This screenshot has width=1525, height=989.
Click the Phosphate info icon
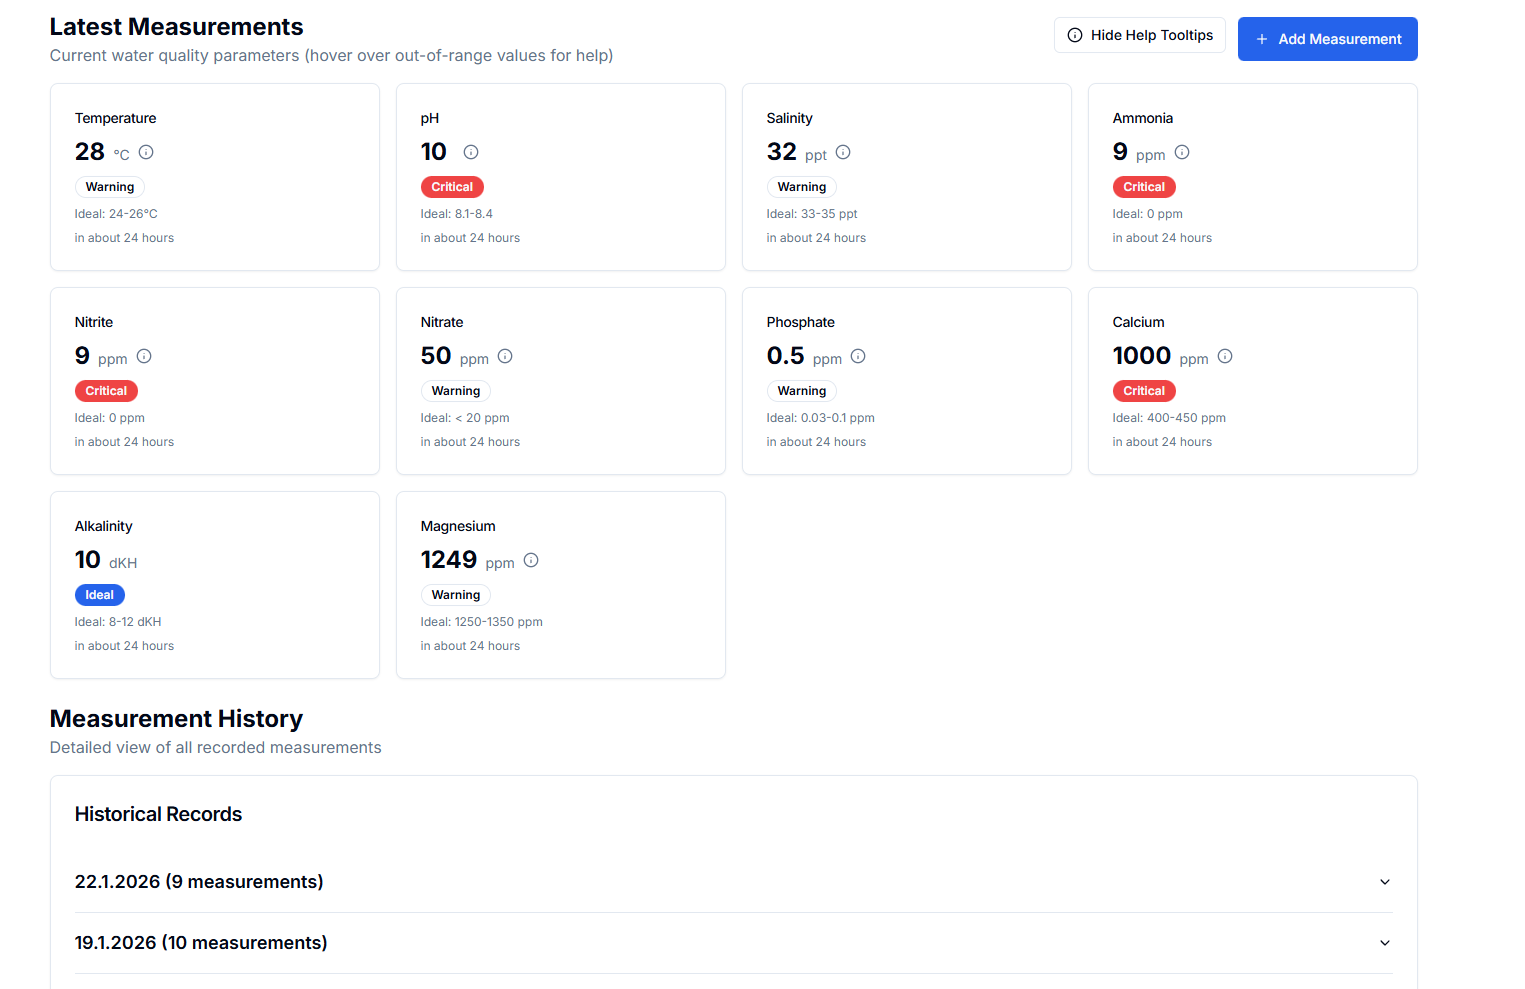pyautogui.click(x=858, y=356)
